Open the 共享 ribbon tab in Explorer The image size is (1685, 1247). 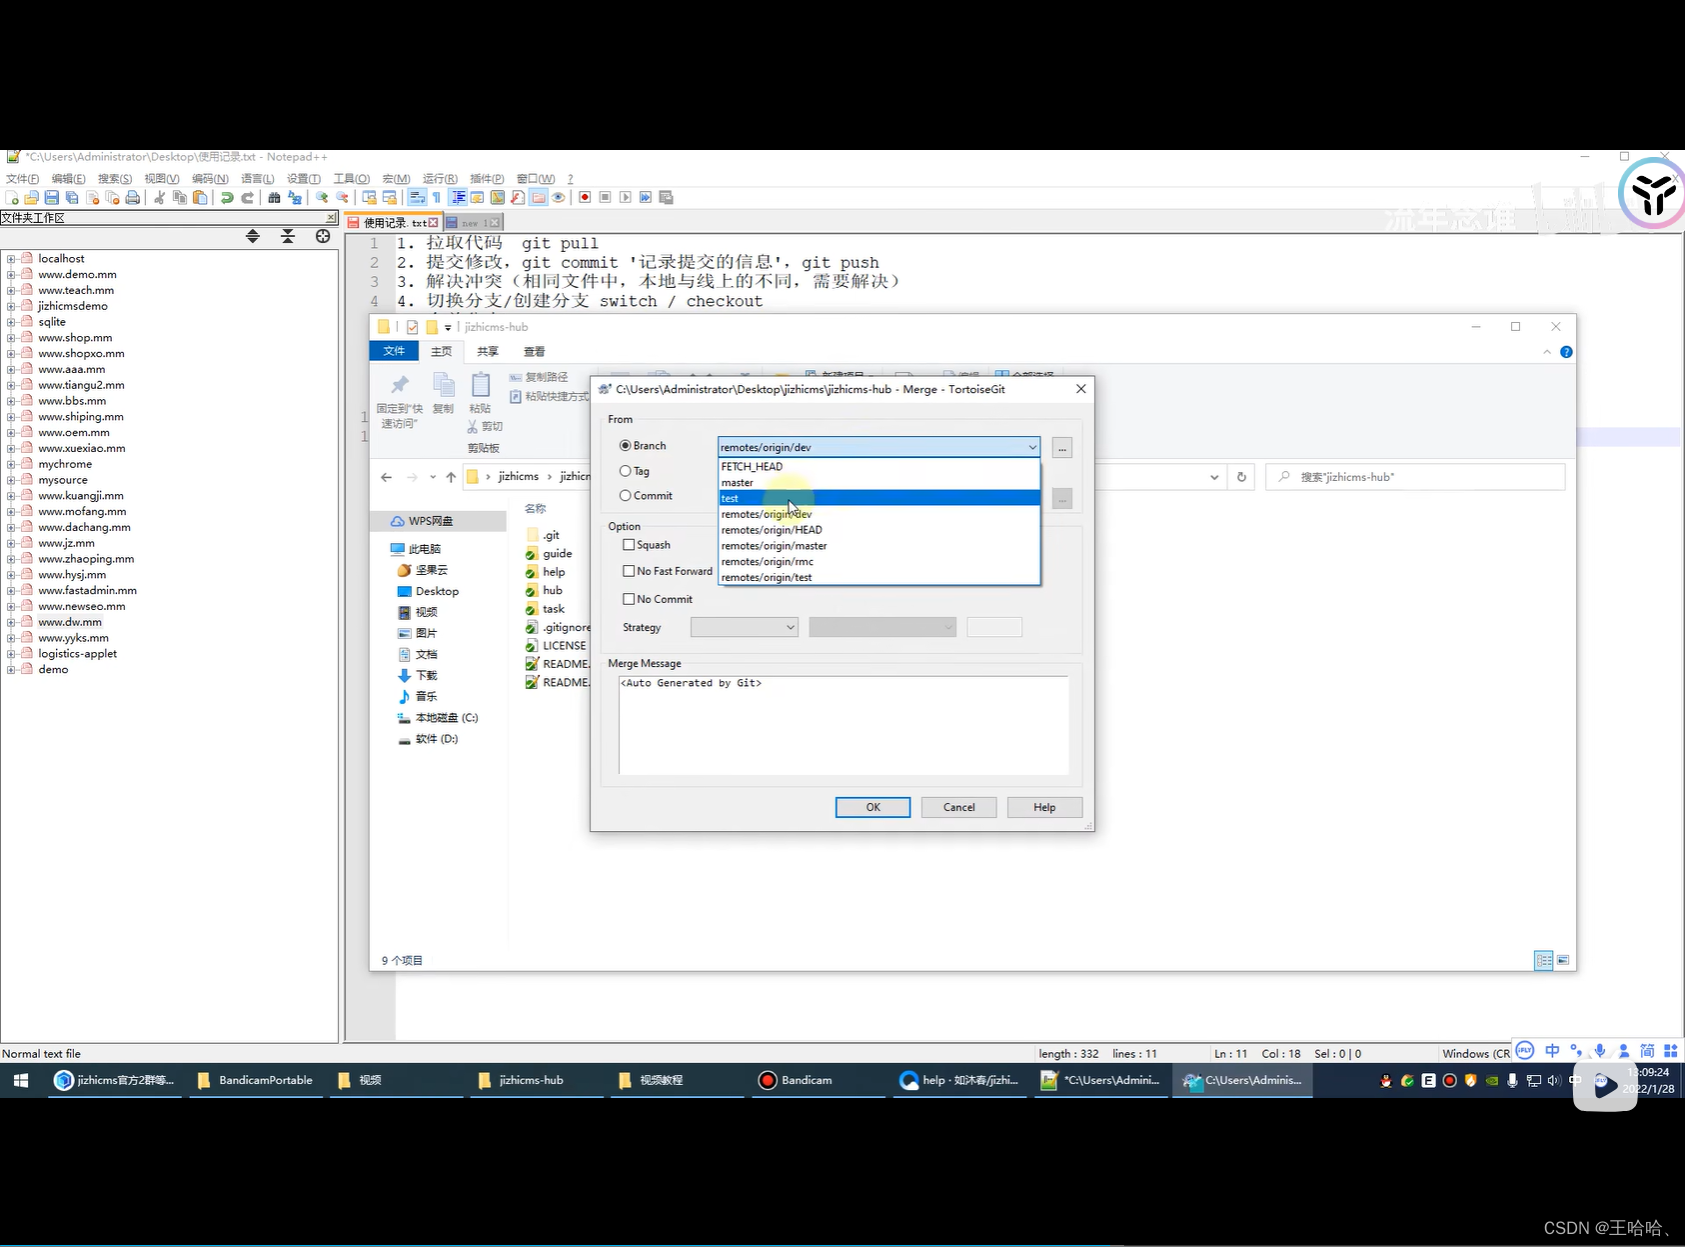click(x=487, y=352)
